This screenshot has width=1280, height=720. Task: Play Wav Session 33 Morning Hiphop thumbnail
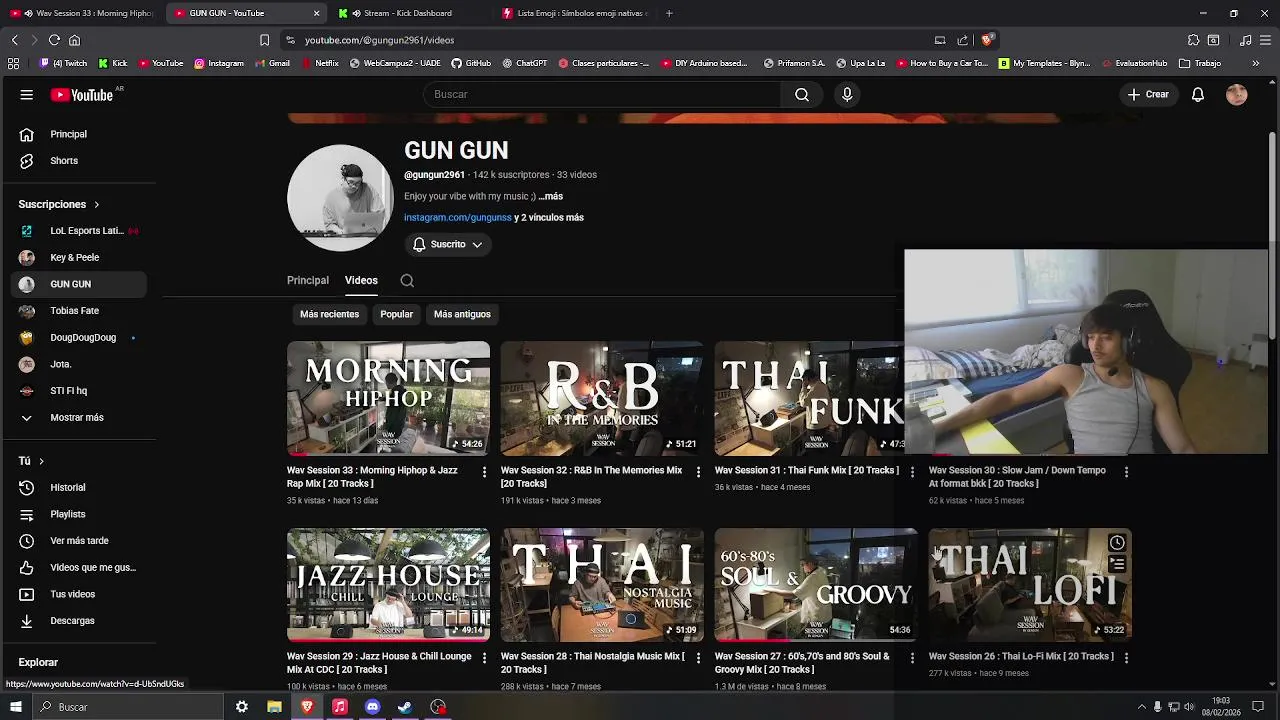point(388,398)
